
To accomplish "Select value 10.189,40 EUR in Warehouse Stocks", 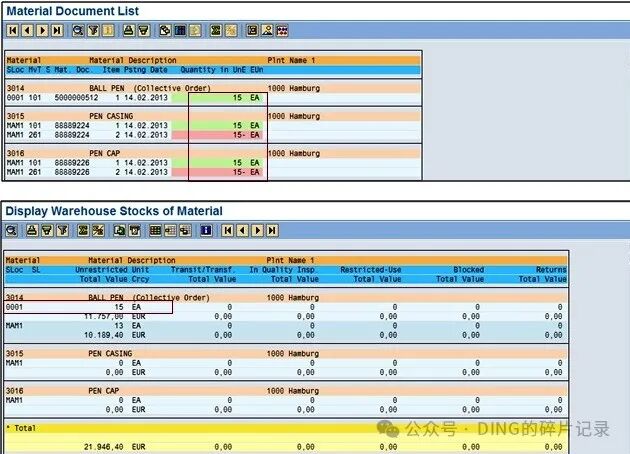I will point(115,335).
